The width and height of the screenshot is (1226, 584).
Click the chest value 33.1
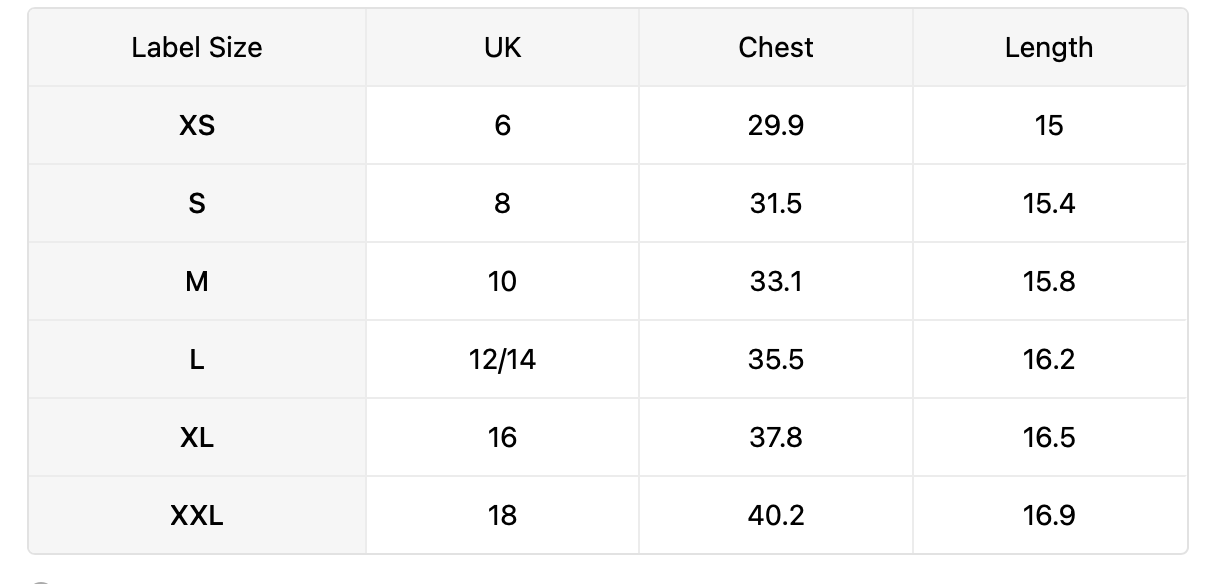776,281
